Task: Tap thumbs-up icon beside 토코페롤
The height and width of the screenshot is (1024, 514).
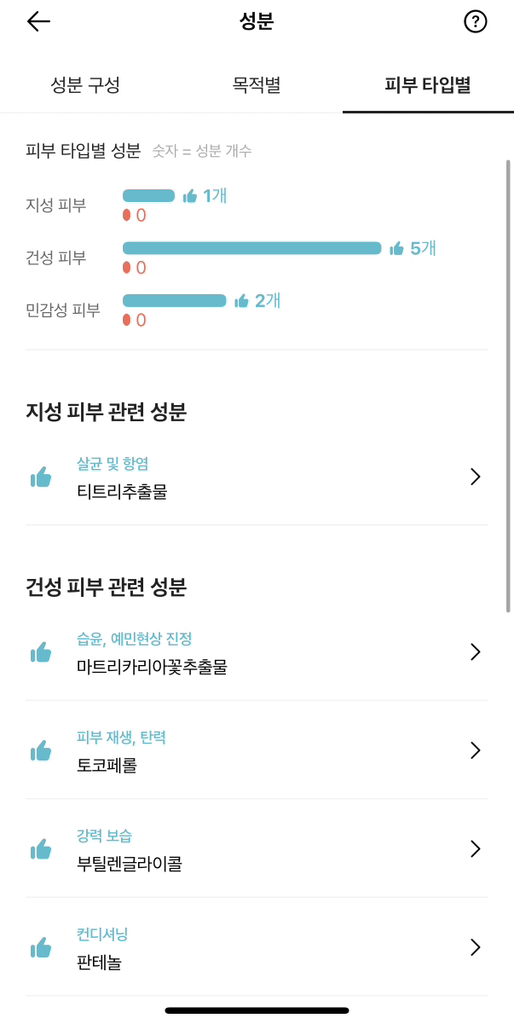Action: click(40, 750)
